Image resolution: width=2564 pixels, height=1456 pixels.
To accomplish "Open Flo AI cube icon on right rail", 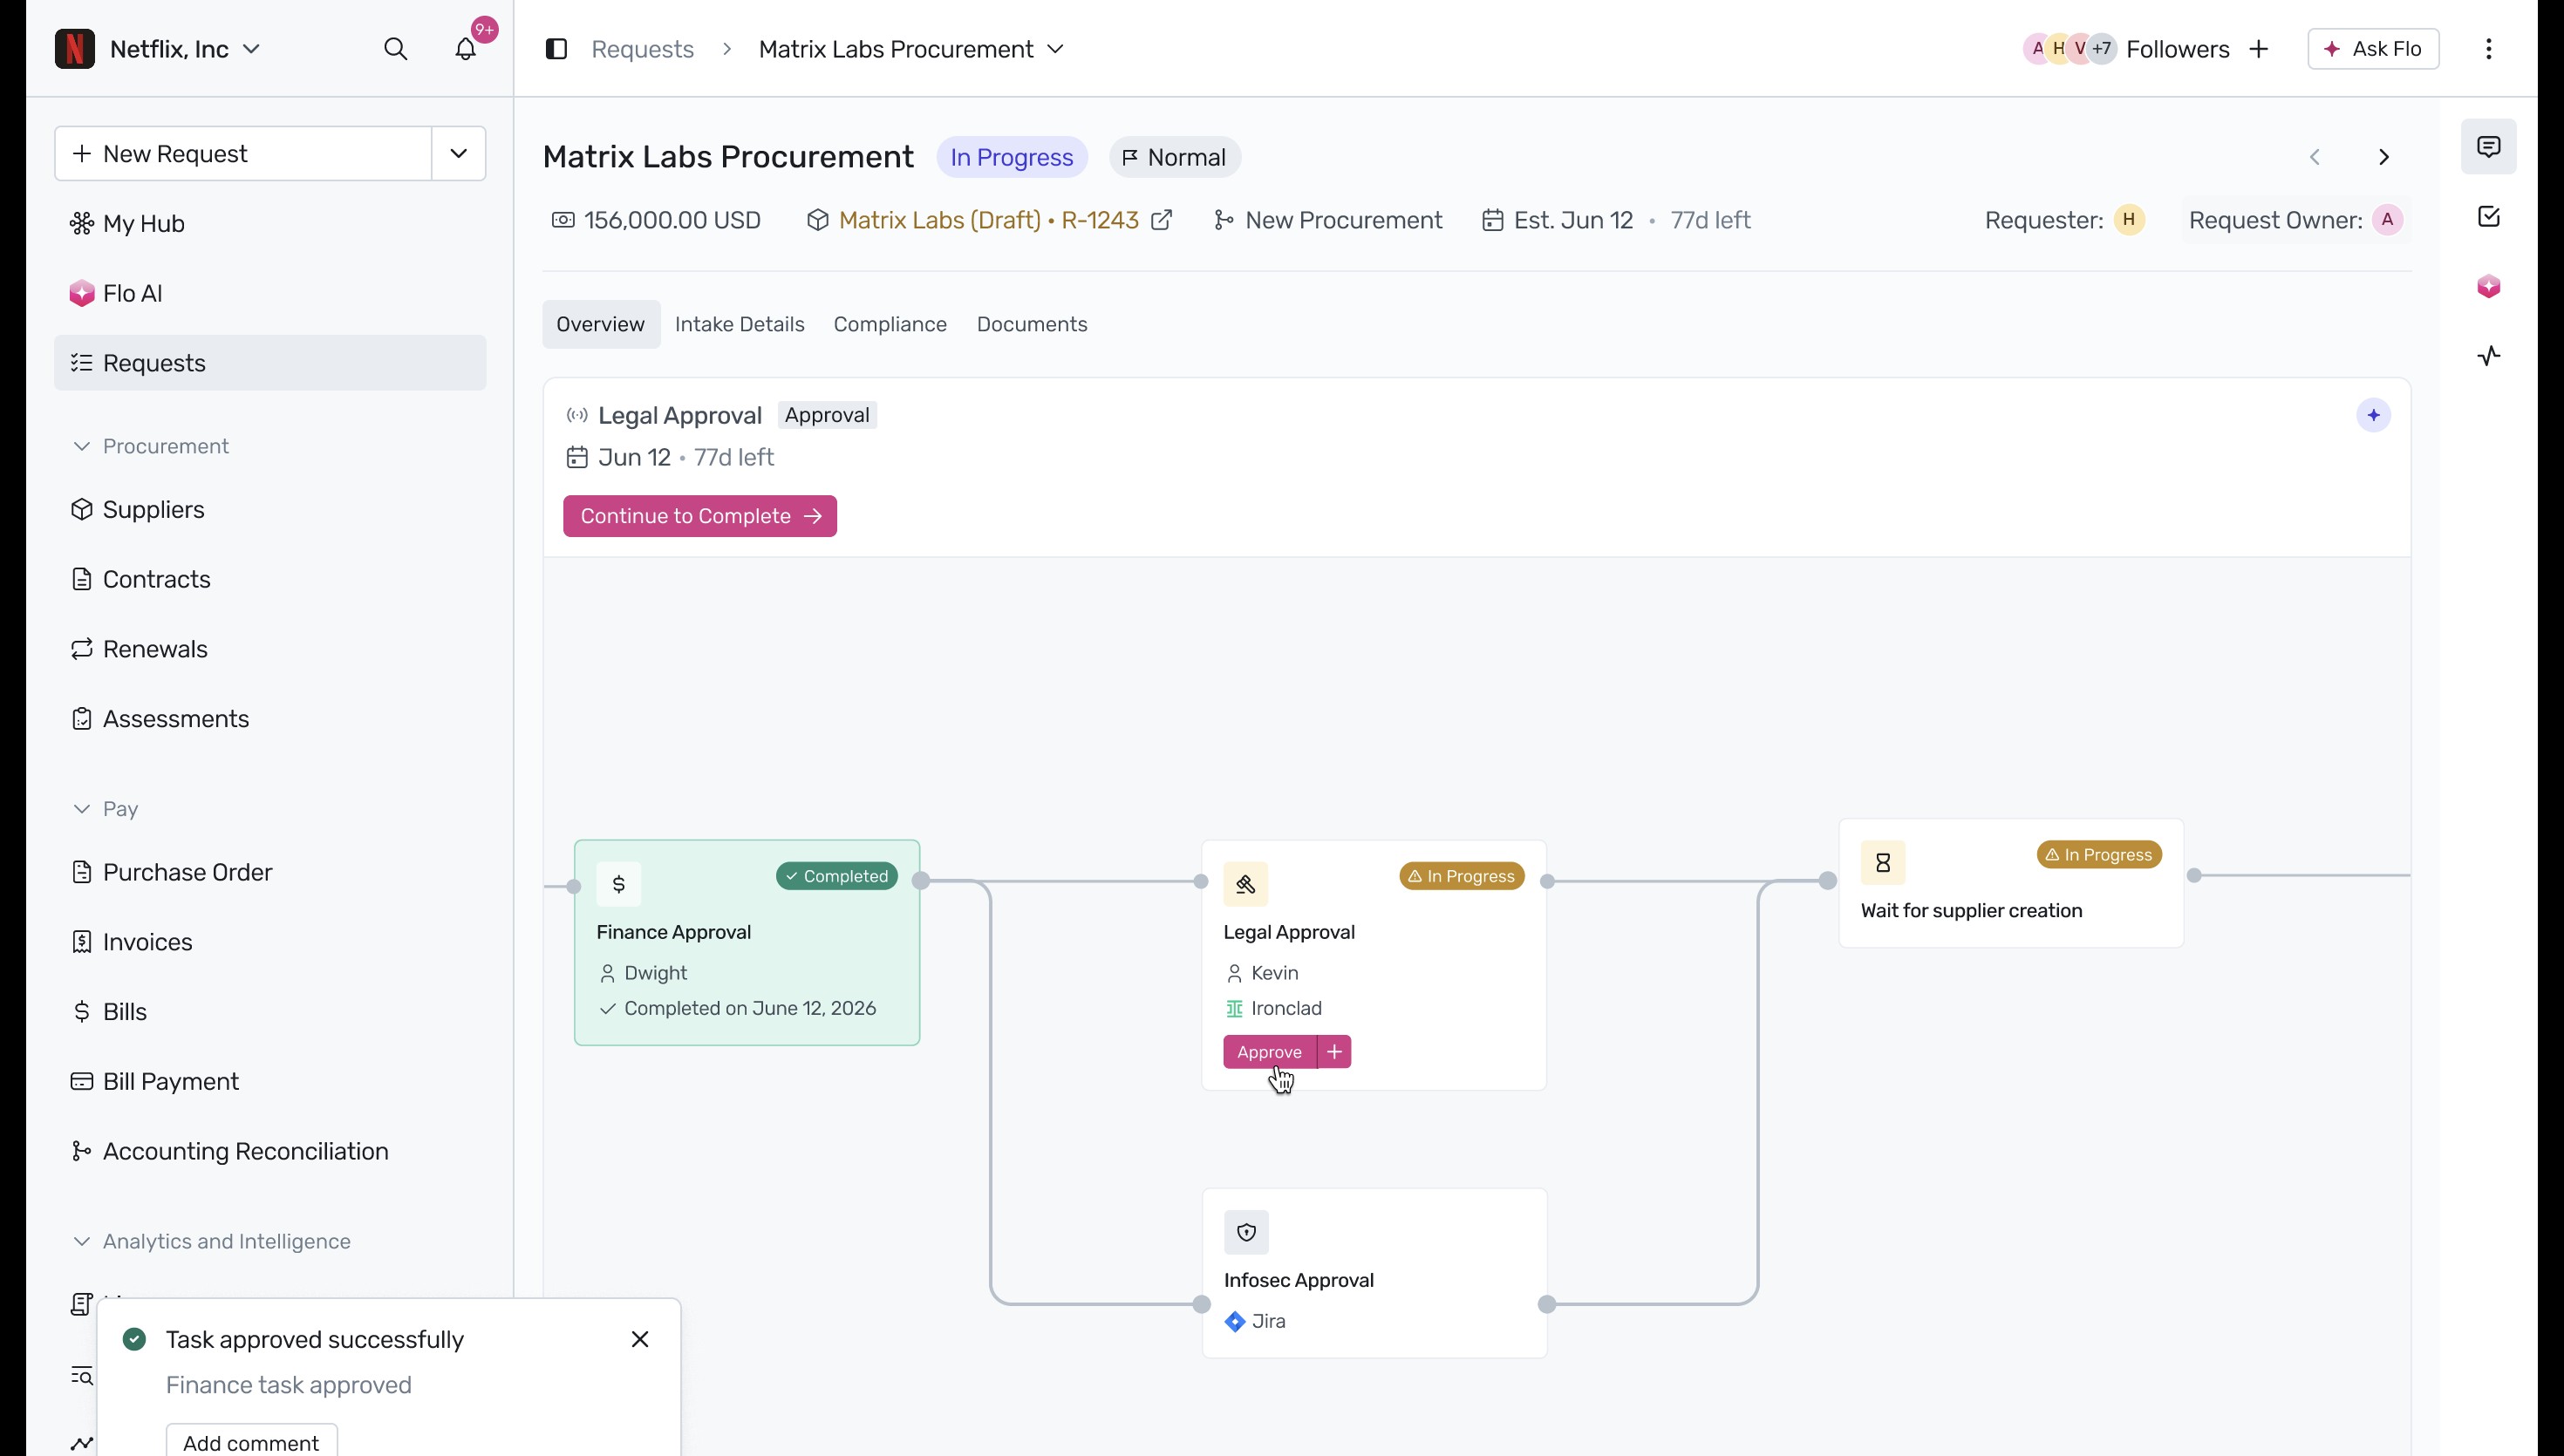I will point(2489,287).
